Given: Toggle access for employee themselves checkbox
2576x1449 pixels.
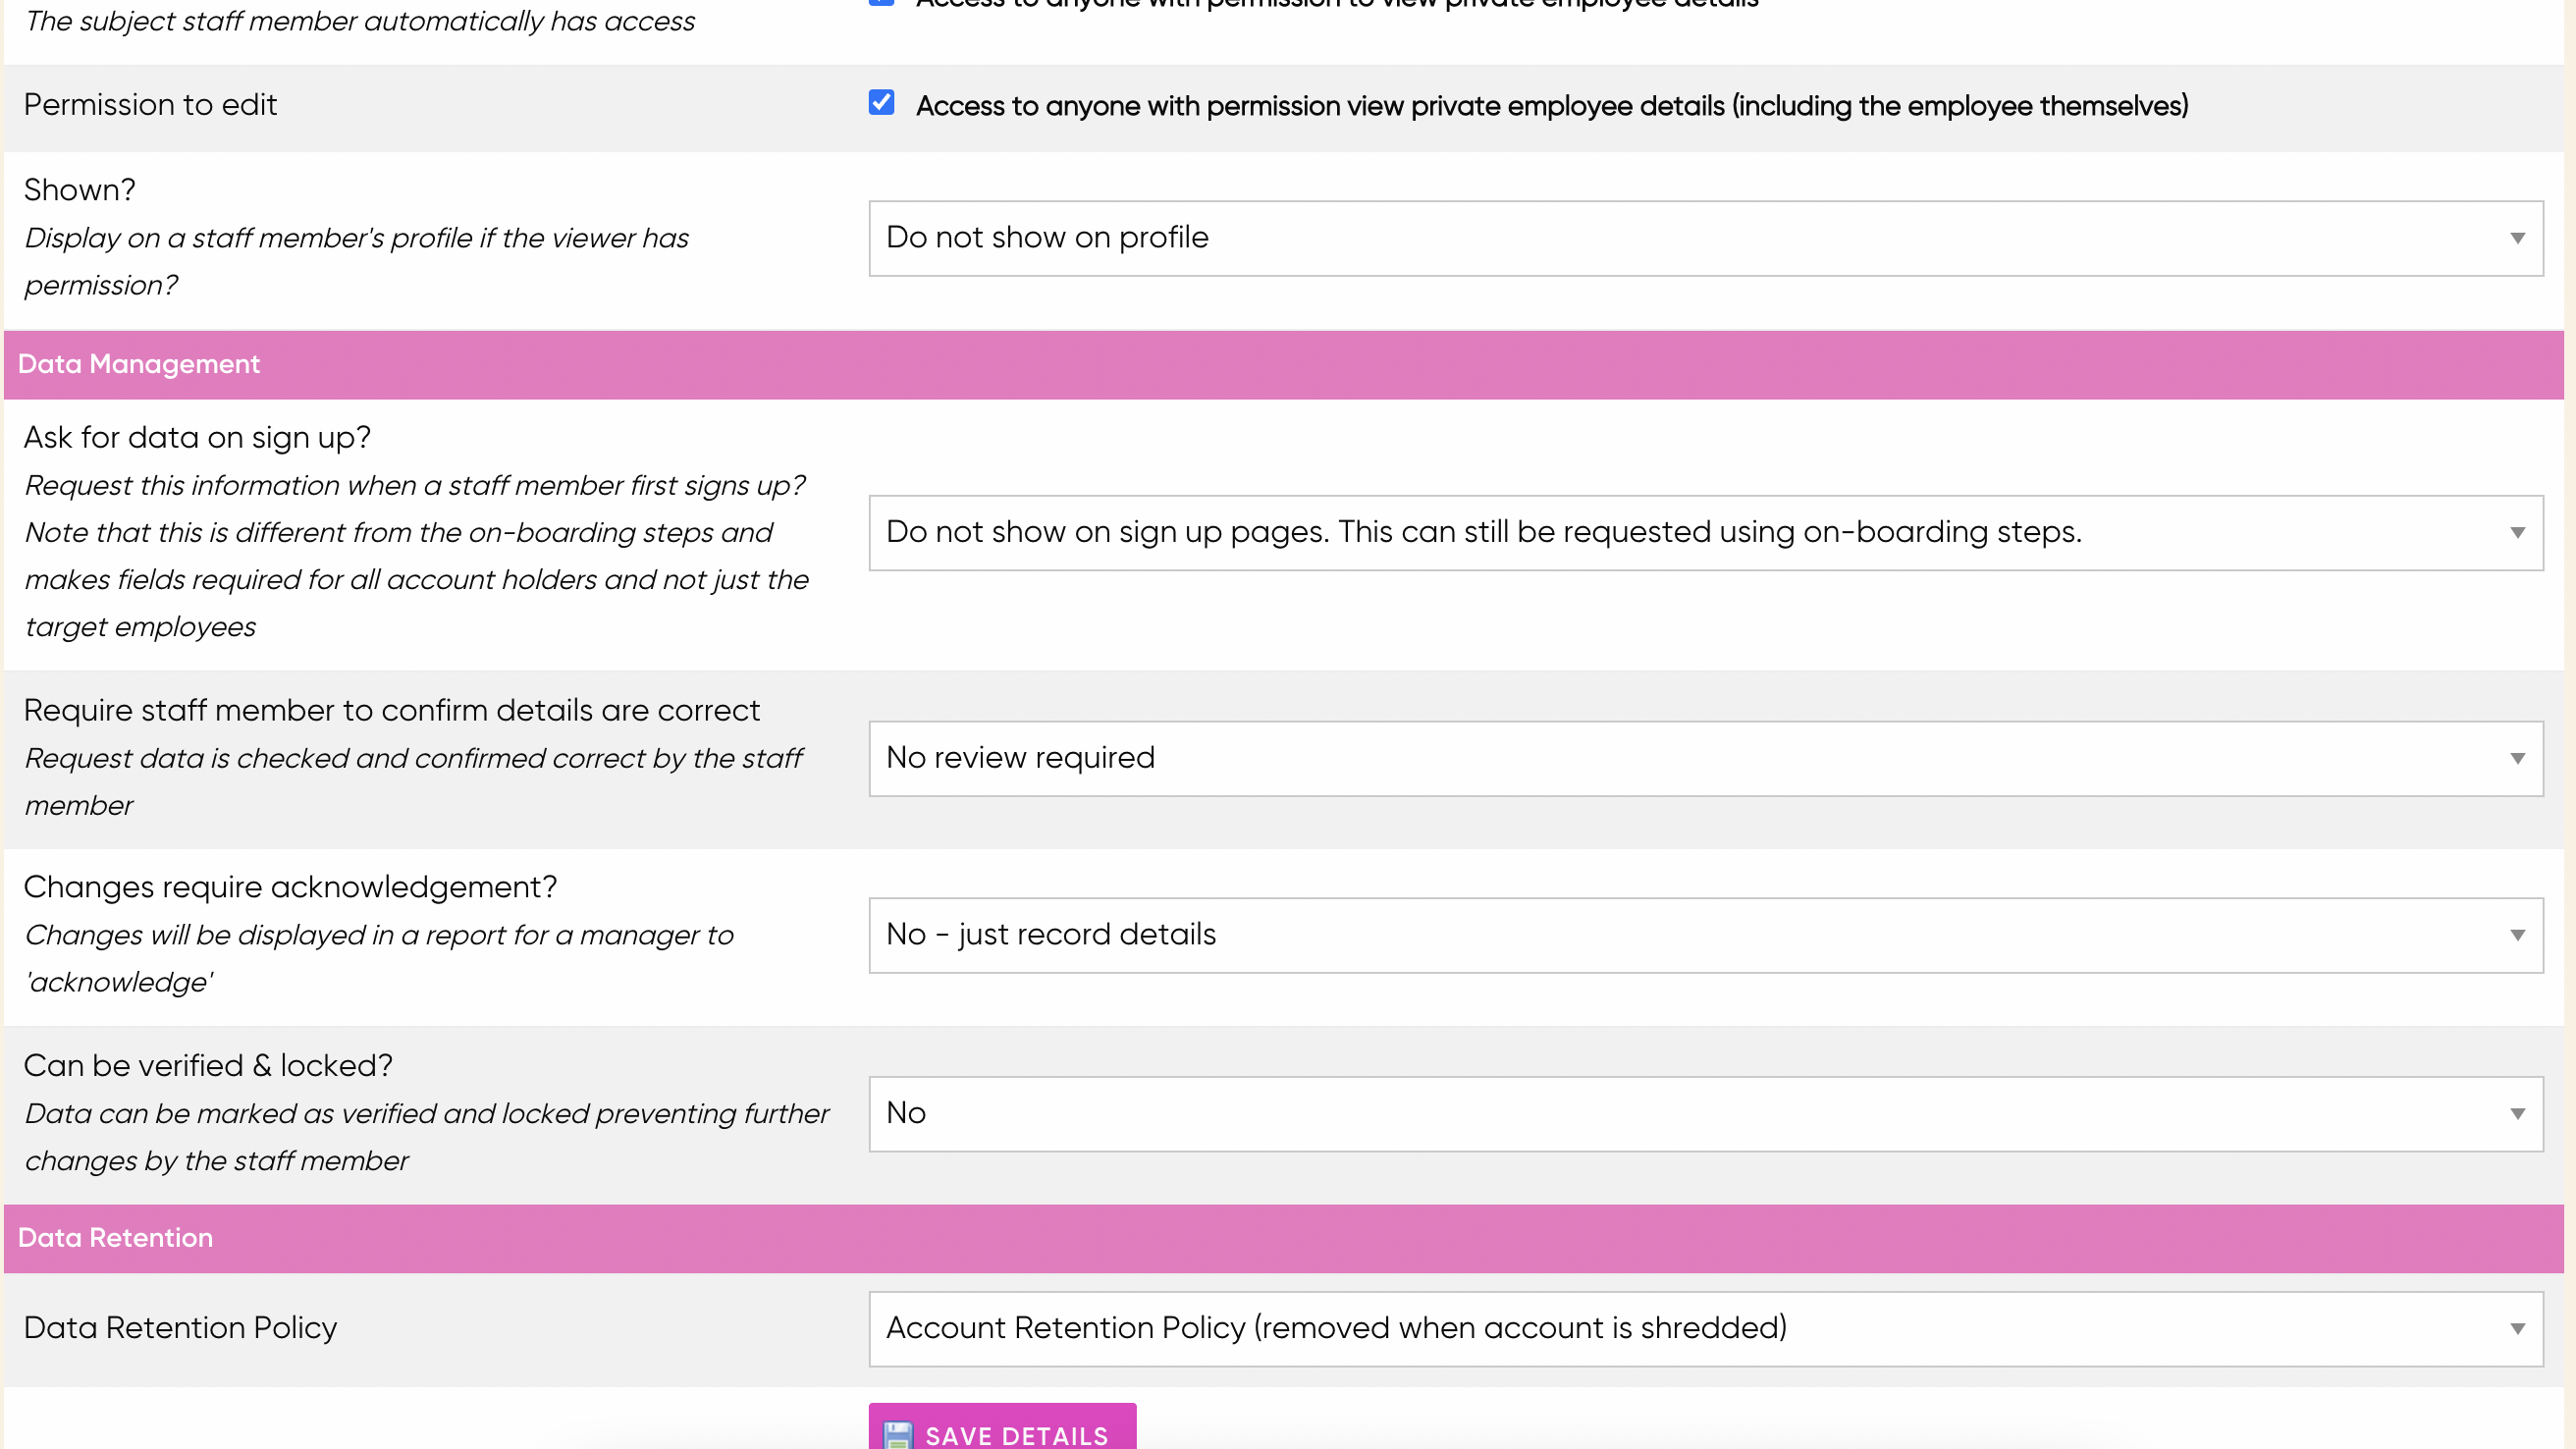Looking at the screenshot, I should pos(881,102).
